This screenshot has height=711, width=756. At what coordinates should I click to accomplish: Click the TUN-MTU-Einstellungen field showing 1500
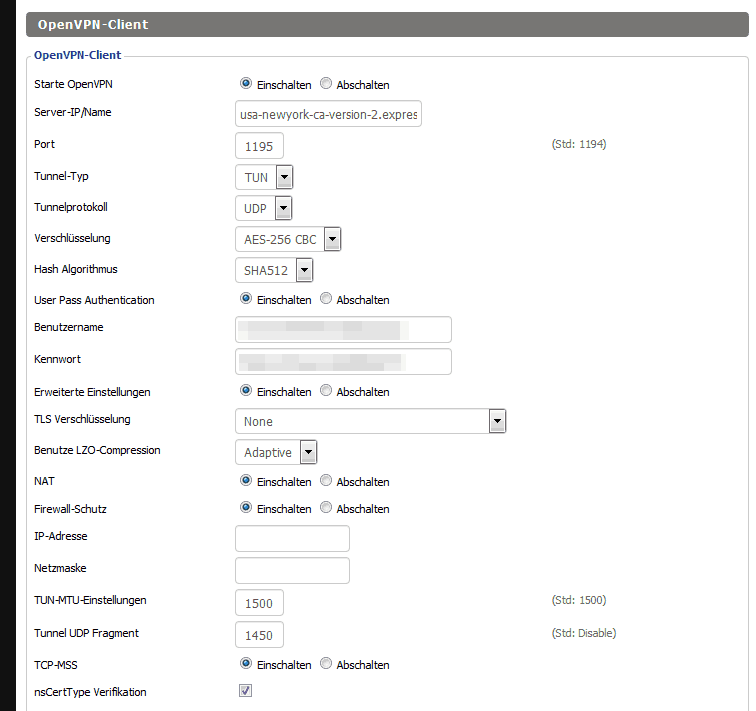[259, 603]
